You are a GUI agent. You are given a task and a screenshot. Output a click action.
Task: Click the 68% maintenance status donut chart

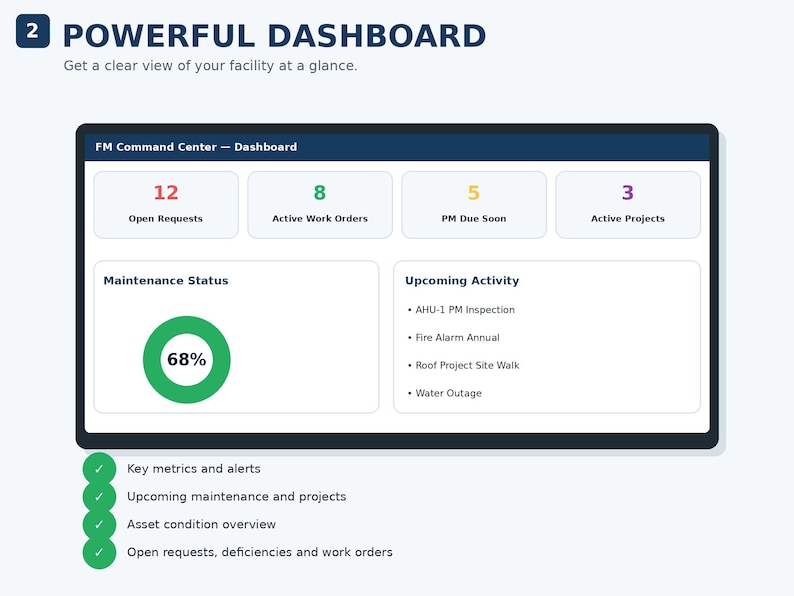coord(187,360)
